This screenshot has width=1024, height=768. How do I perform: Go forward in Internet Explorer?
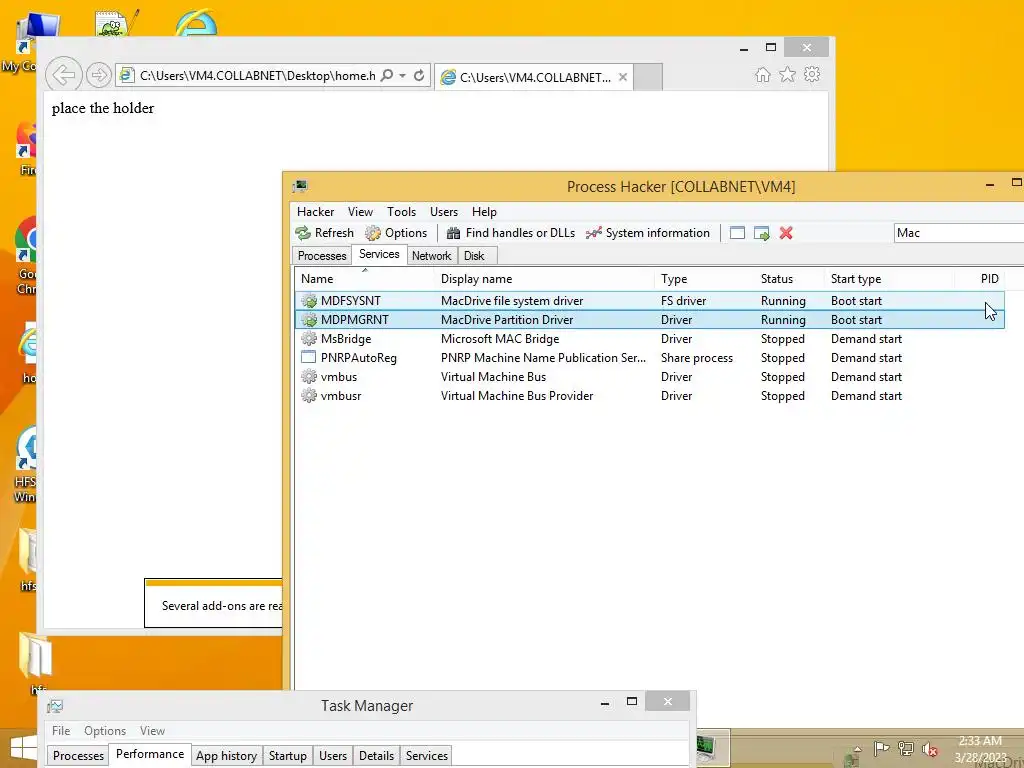99,75
